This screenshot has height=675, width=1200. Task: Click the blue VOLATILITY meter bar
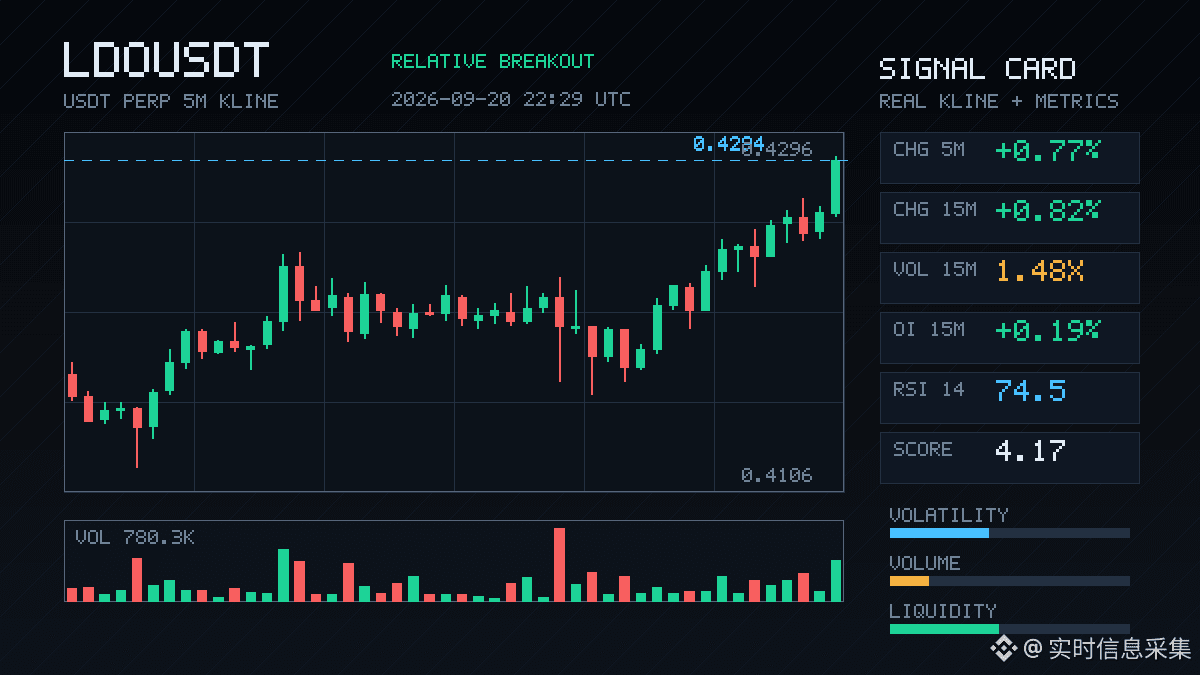939,533
